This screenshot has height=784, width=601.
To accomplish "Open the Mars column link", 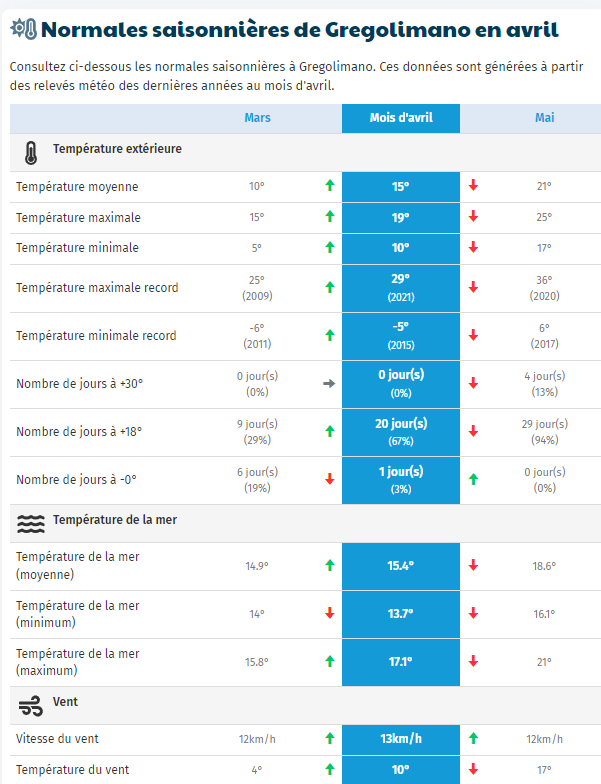I will click(x=258, y=118).
